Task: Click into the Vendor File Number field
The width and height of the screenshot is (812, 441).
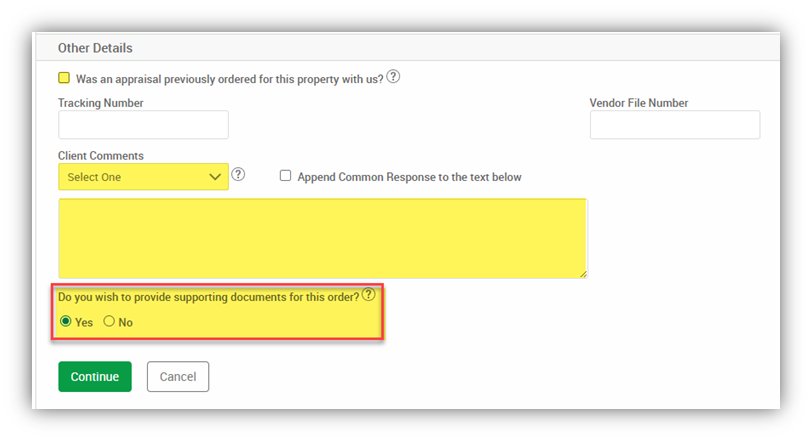Action: pyautogui.click(x=675, y=125)
